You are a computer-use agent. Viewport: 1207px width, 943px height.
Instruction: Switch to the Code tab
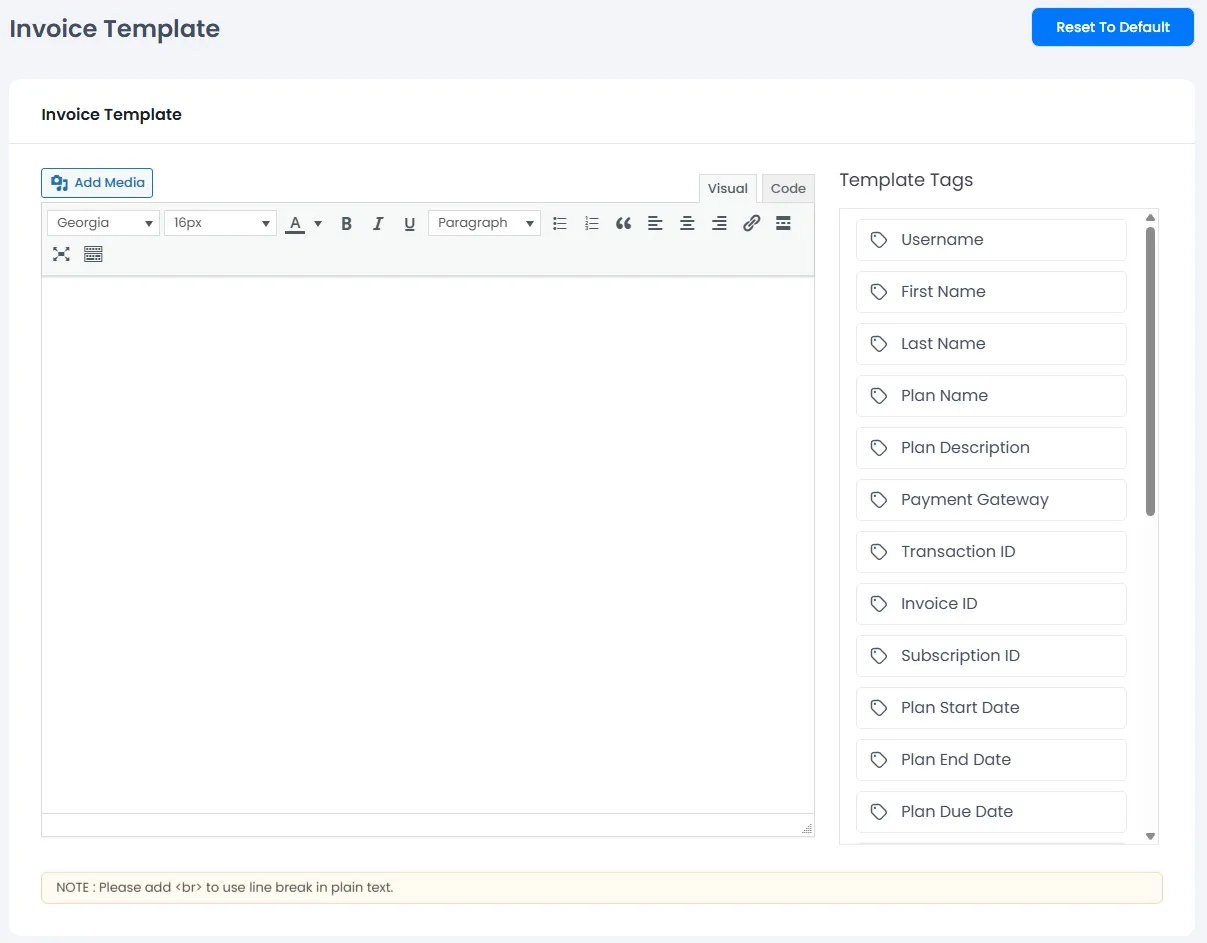(787, 188)
